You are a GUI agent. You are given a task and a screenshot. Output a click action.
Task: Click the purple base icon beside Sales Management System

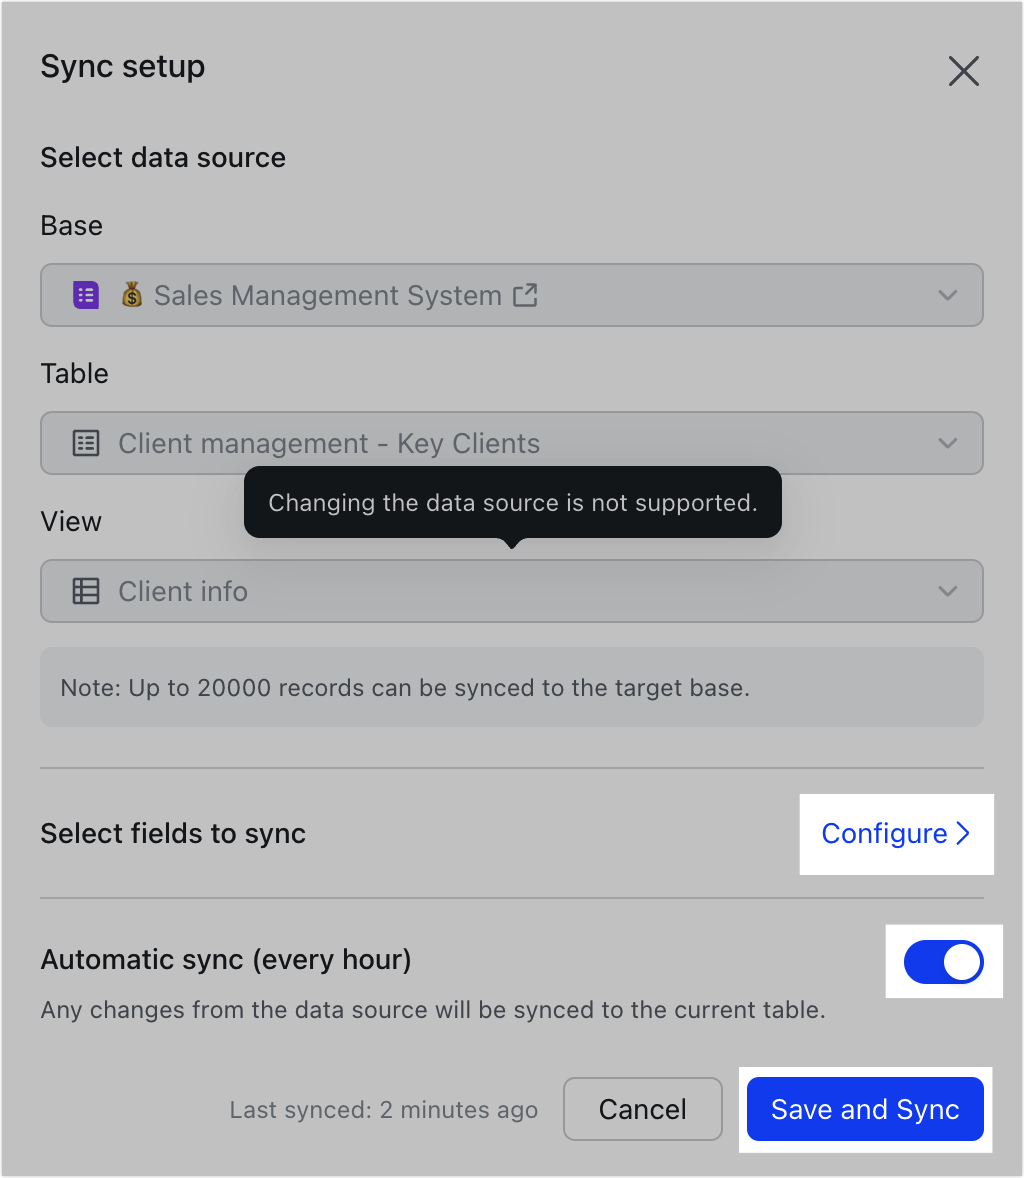tap(85, 295)
